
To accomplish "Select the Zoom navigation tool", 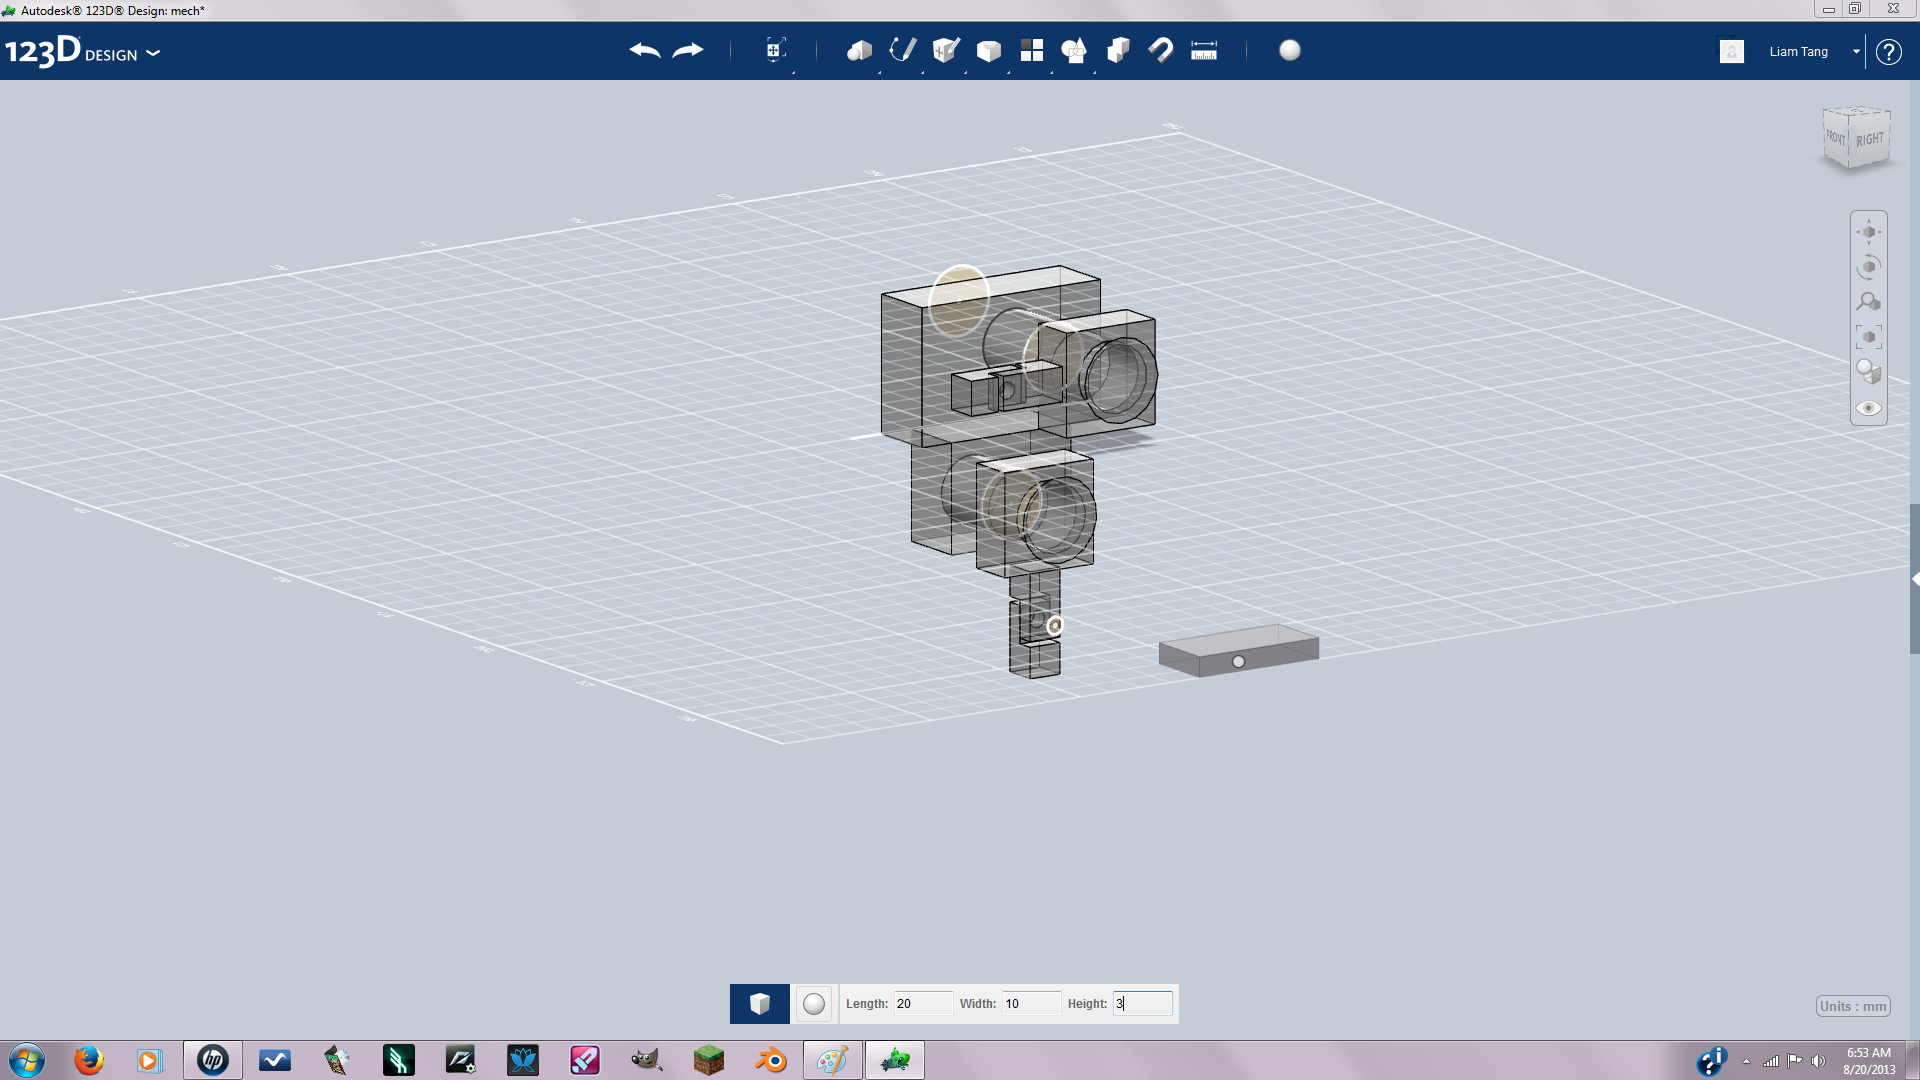I will tap(1869, 302).
